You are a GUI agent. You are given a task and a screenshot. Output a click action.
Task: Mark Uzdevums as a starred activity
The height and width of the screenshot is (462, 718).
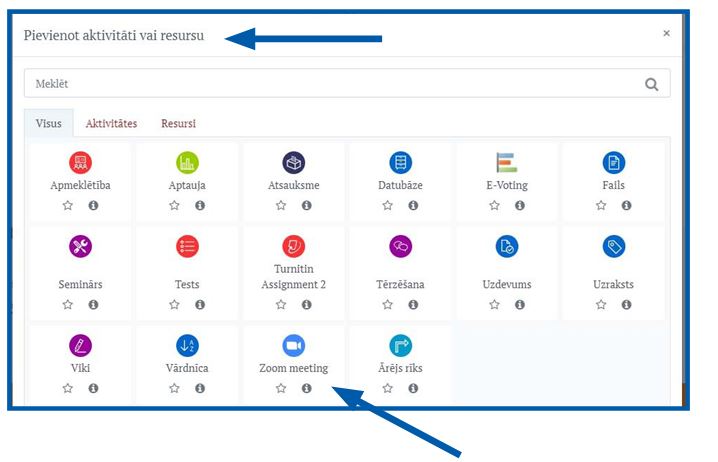pos(494,305)
